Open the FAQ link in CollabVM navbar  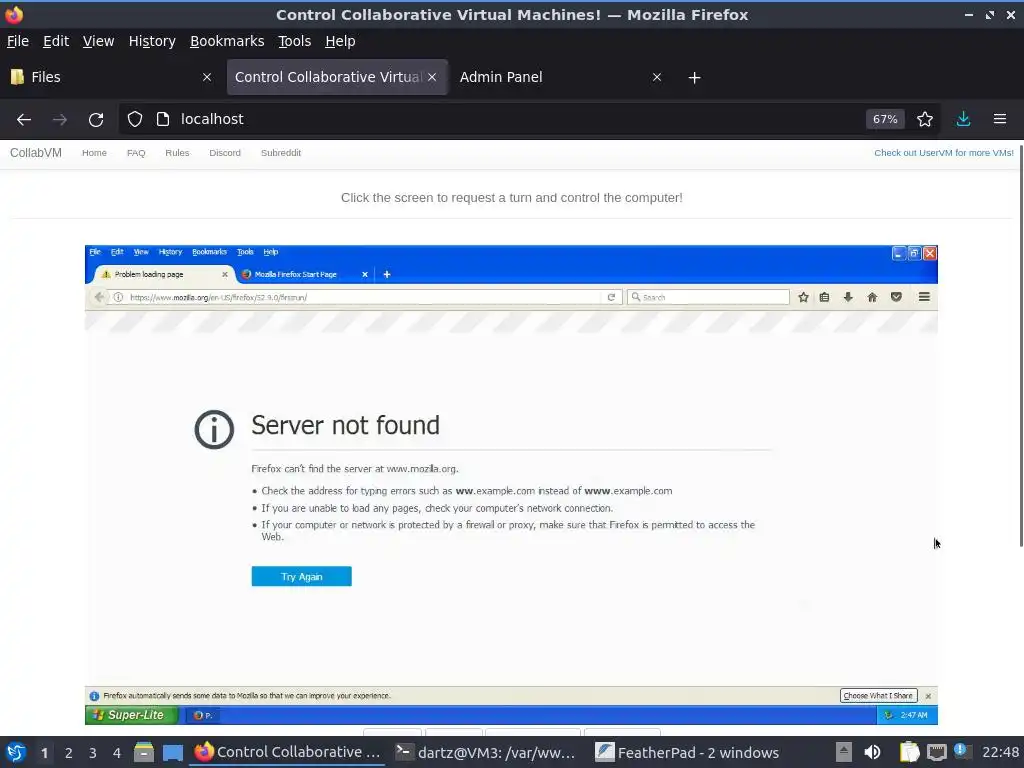click(x=136, y=153)
